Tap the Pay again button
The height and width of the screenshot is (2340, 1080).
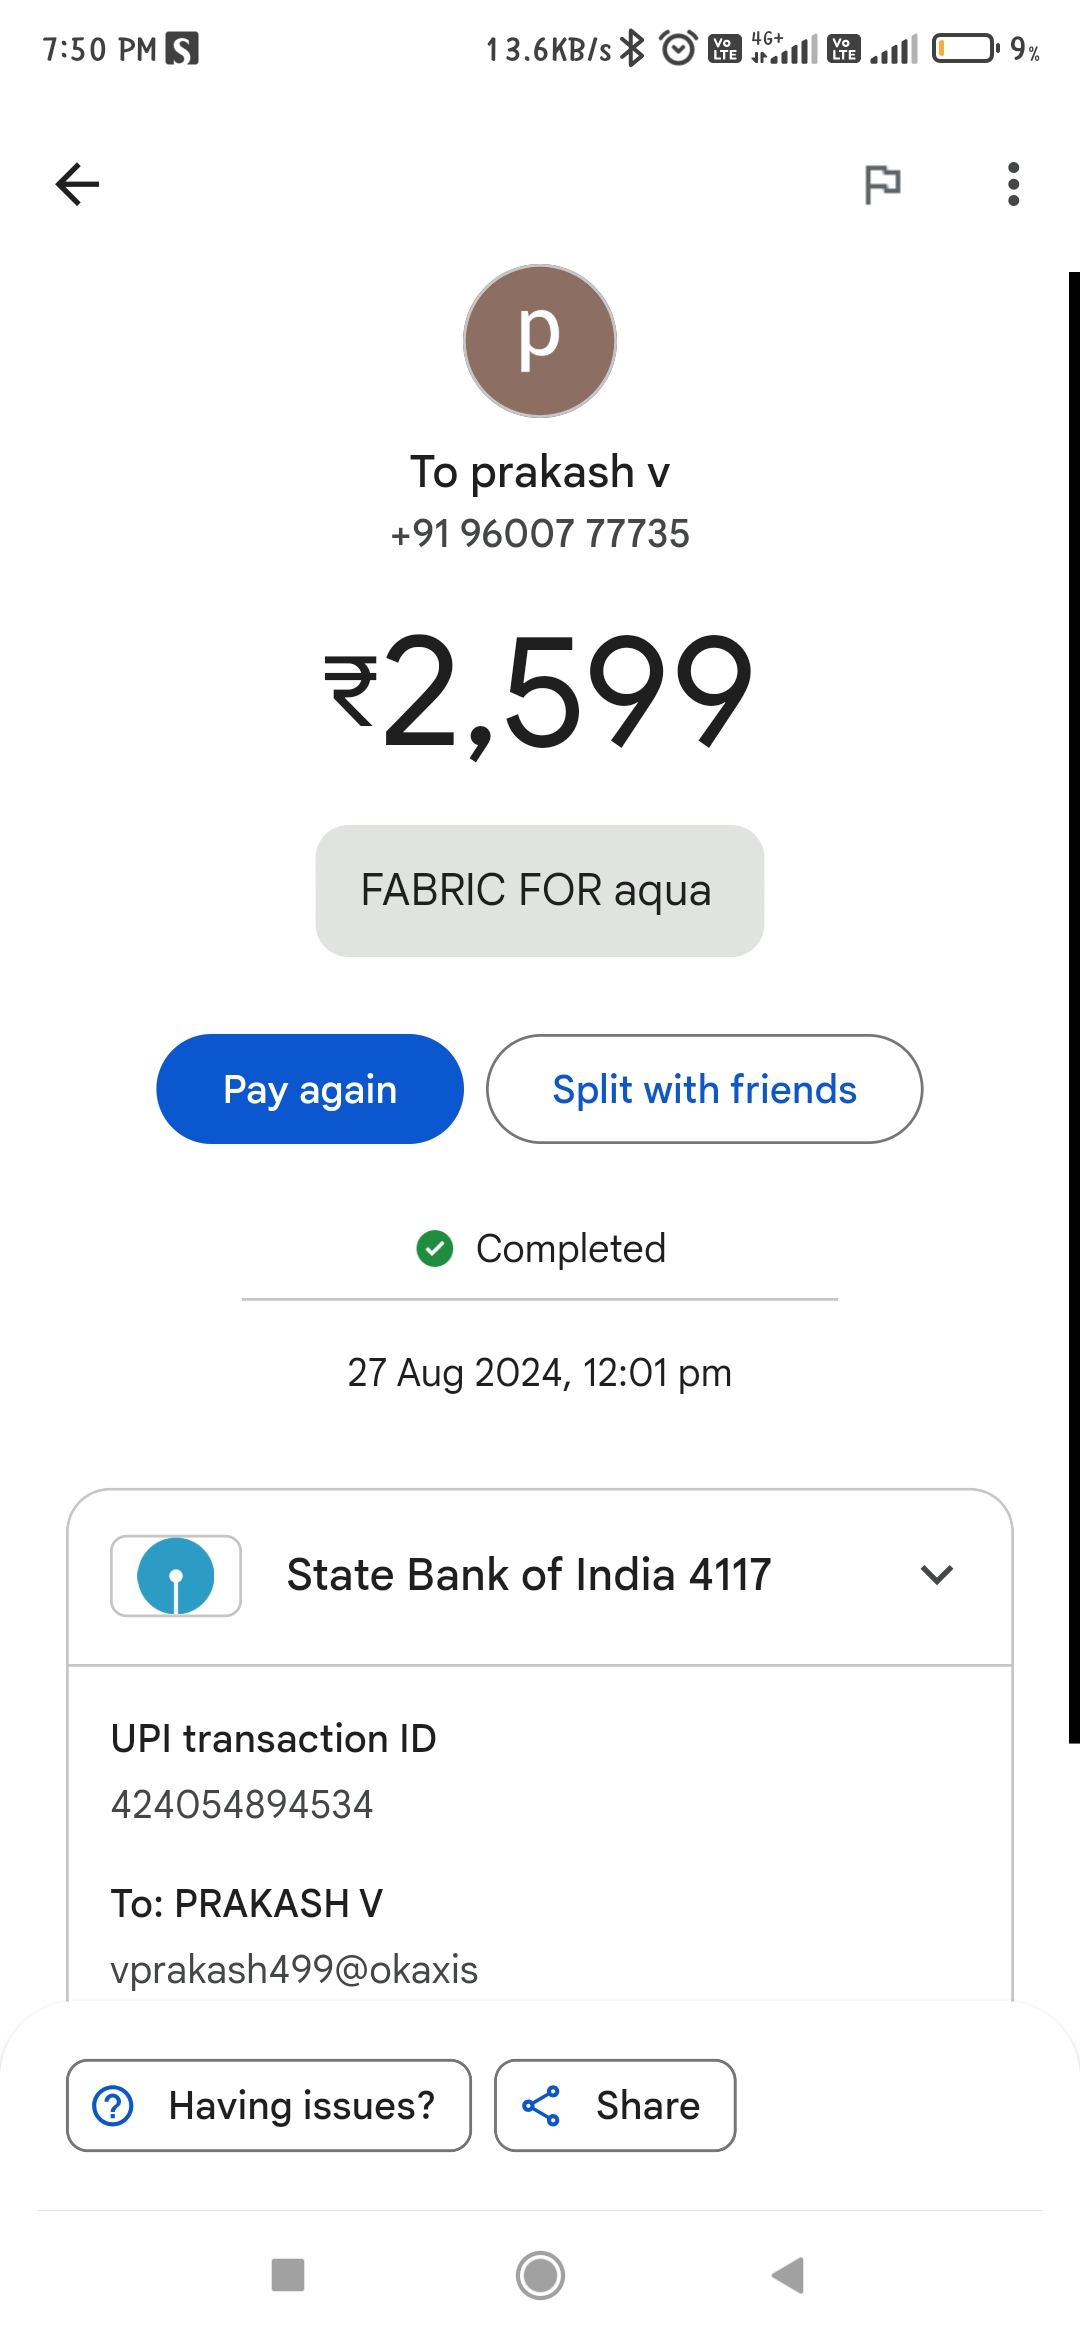[310, 1089]
